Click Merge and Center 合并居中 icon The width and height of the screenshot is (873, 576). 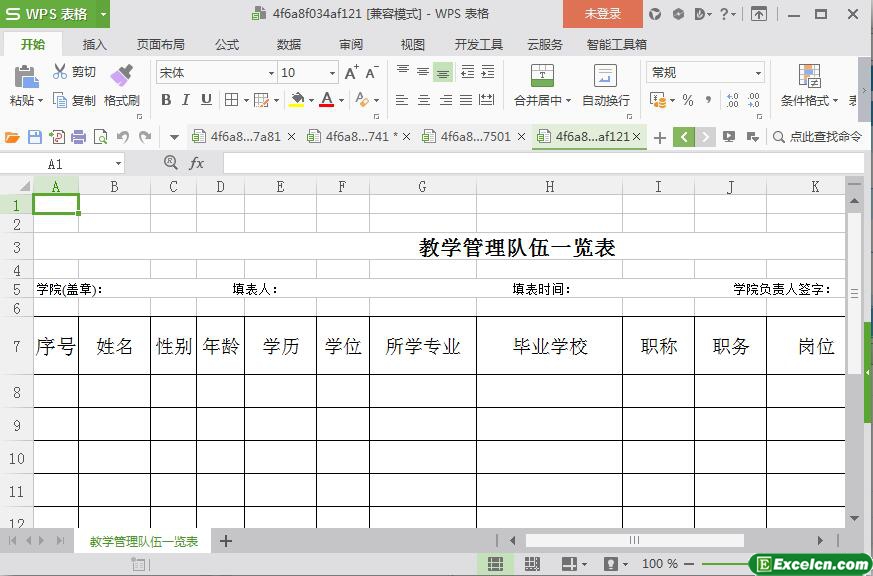click(542, 76)
